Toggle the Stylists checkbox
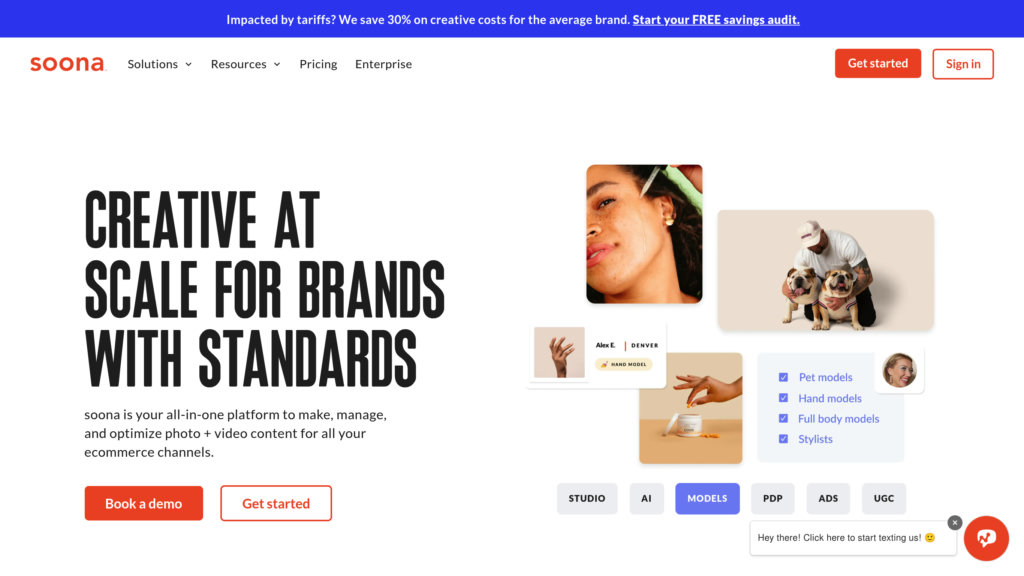 783,439
